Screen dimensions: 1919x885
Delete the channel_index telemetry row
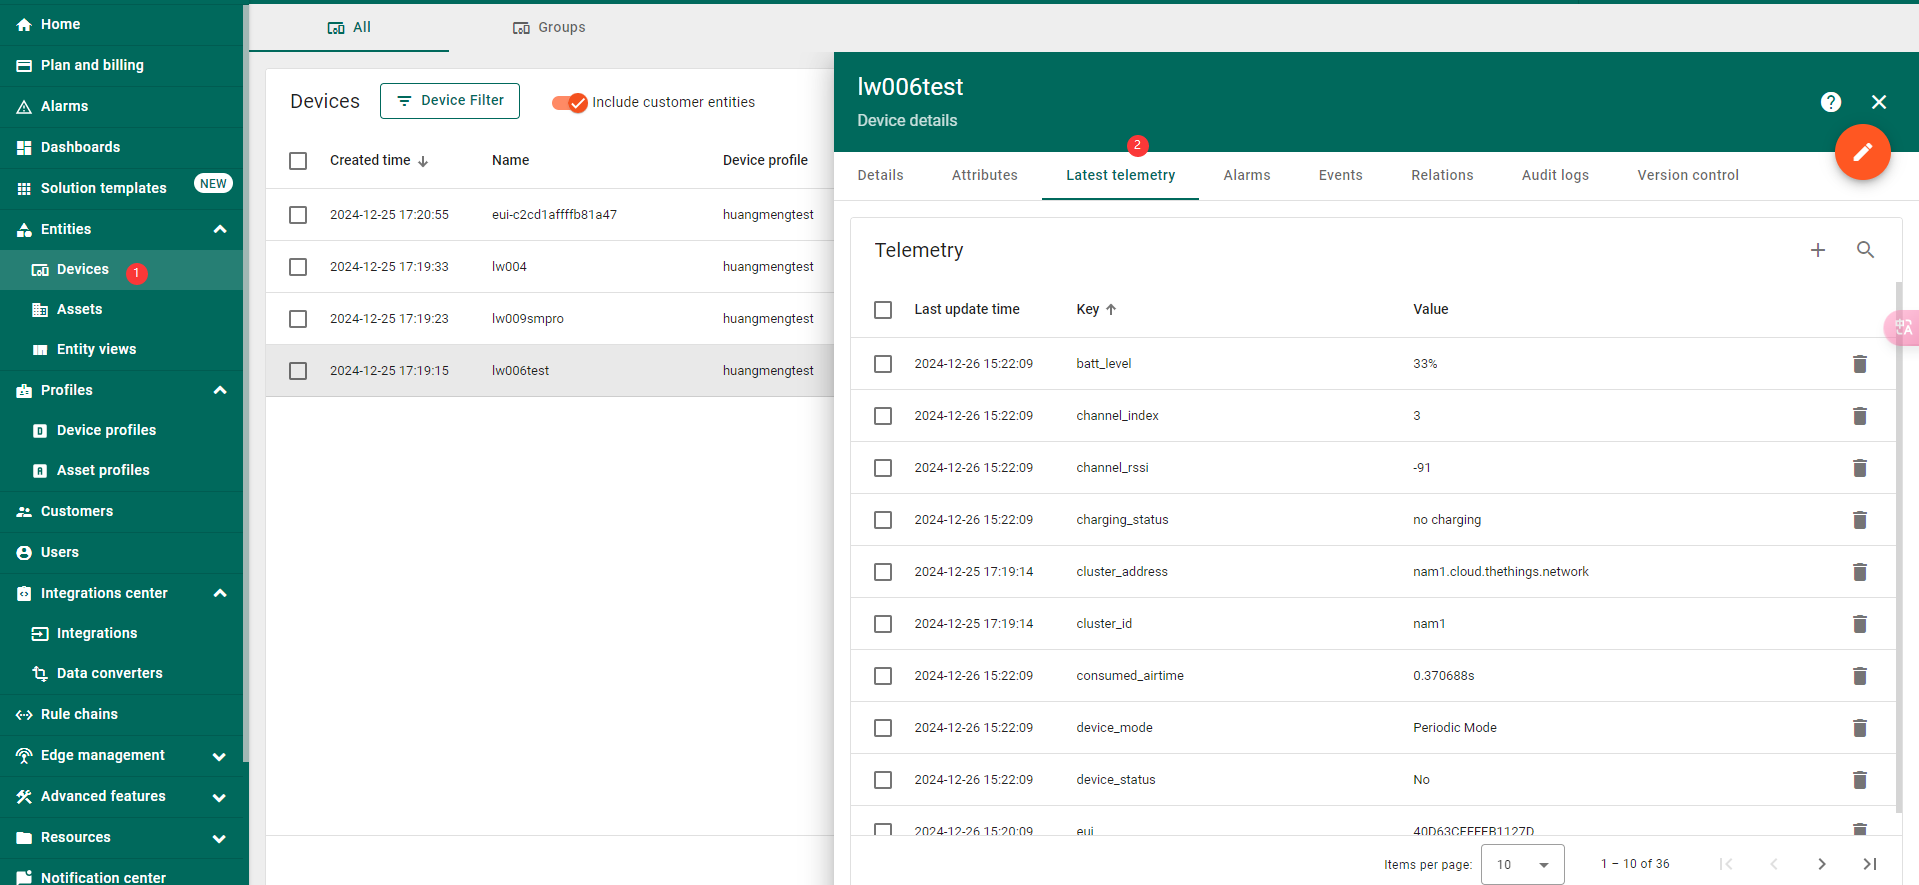click(1860, 416)
